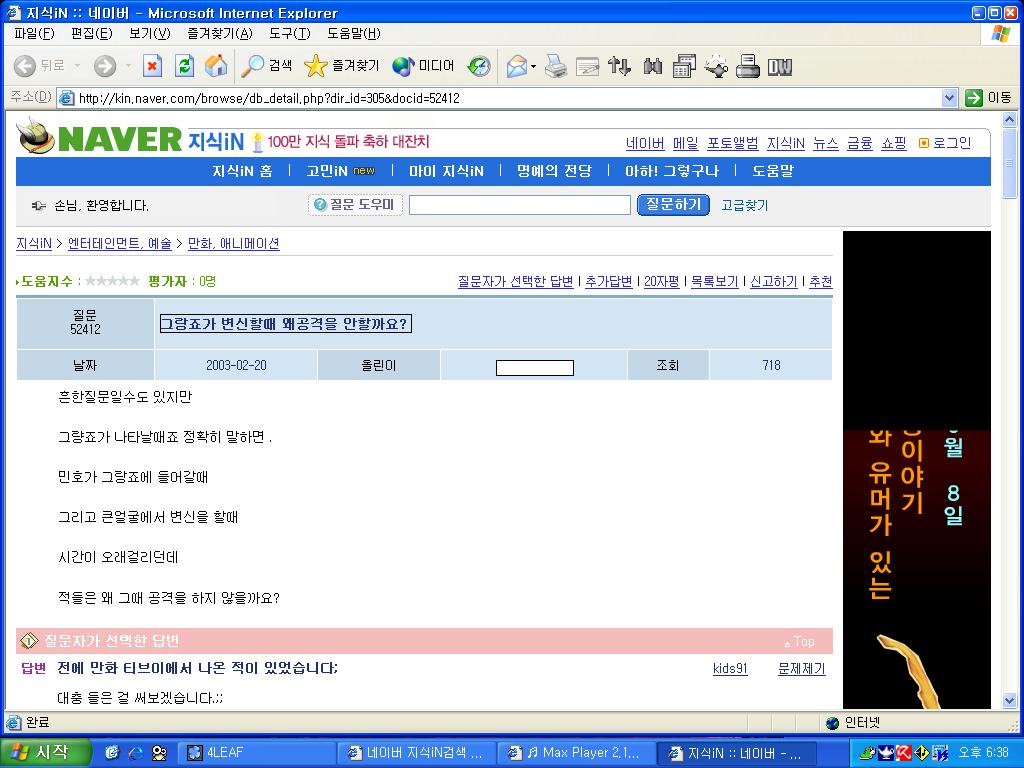Open the 목록보기 link

coord(714,281)
